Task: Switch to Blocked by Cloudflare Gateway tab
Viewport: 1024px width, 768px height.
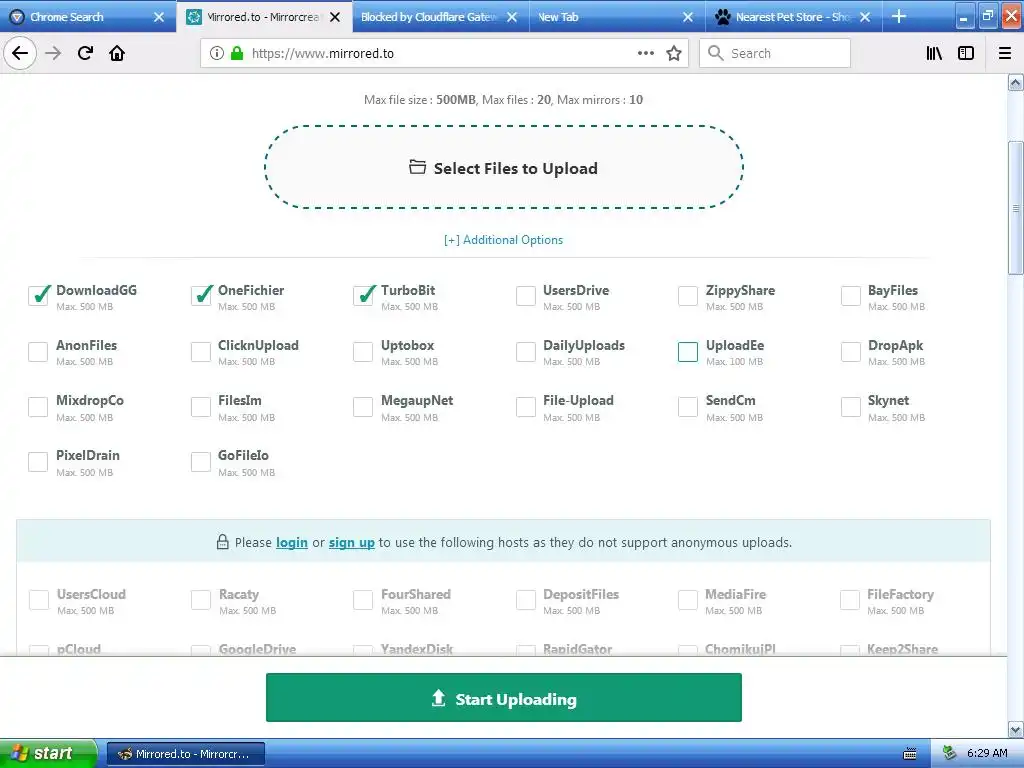Action: (440, 16)
